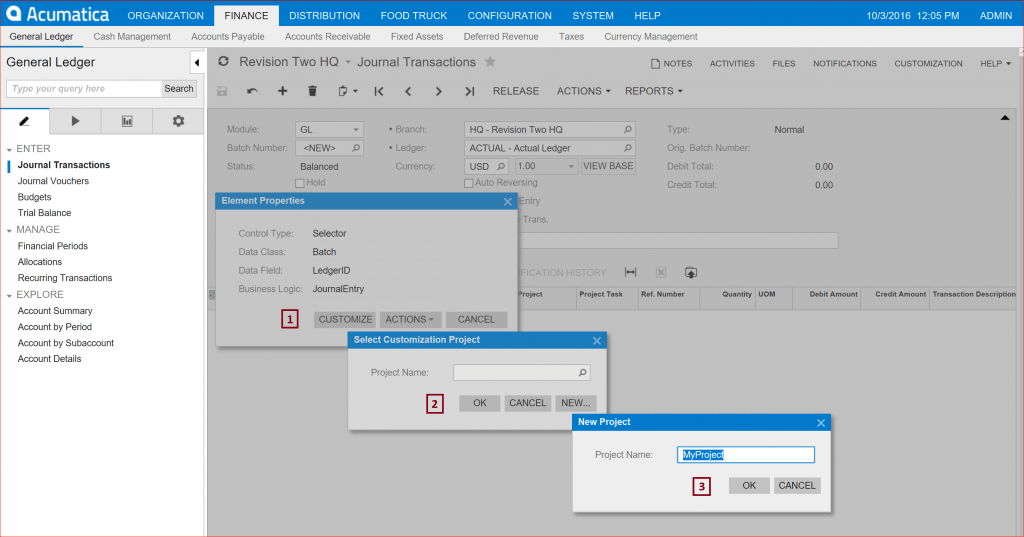Click the Ledger field lookup magnifier
This screenshot has width=1024, height=537.
[x=628, y=148]
